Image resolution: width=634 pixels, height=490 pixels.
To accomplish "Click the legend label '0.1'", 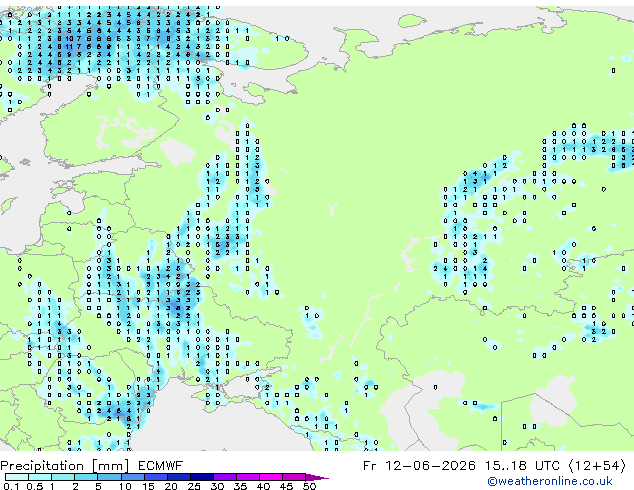I will [x=11, y=486].
